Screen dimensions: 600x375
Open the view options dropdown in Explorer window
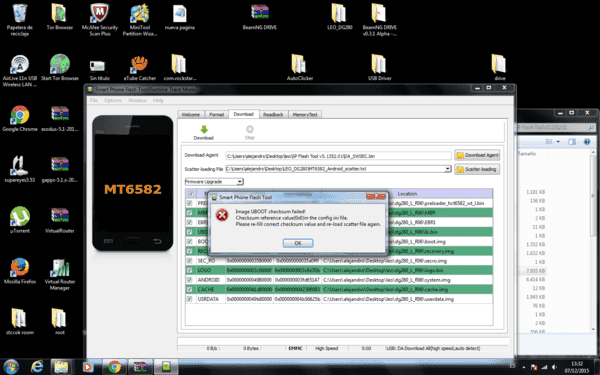558,142
